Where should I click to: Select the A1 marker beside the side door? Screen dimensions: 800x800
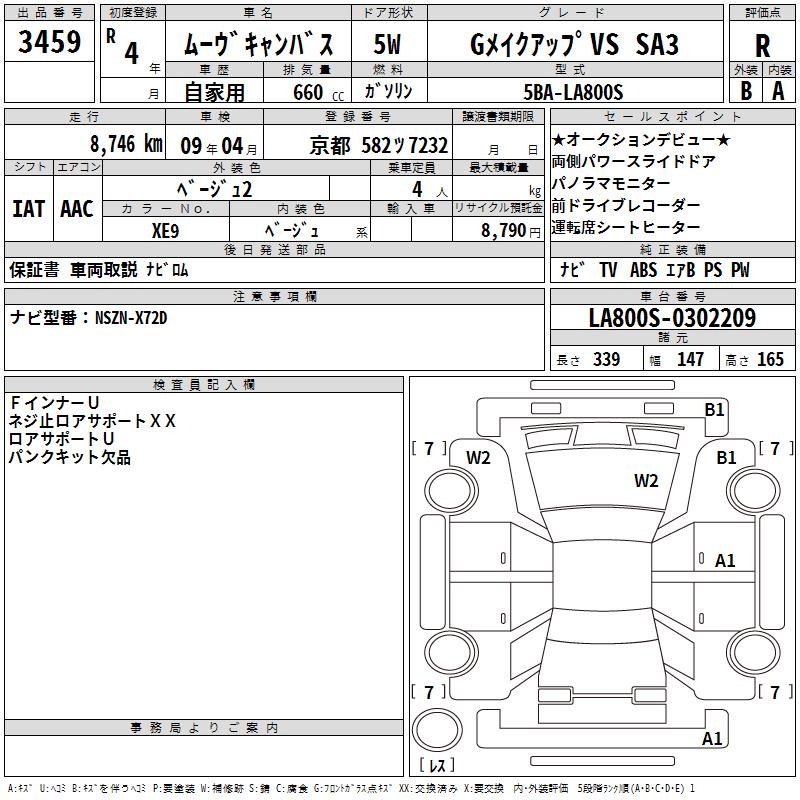(725, 561)
